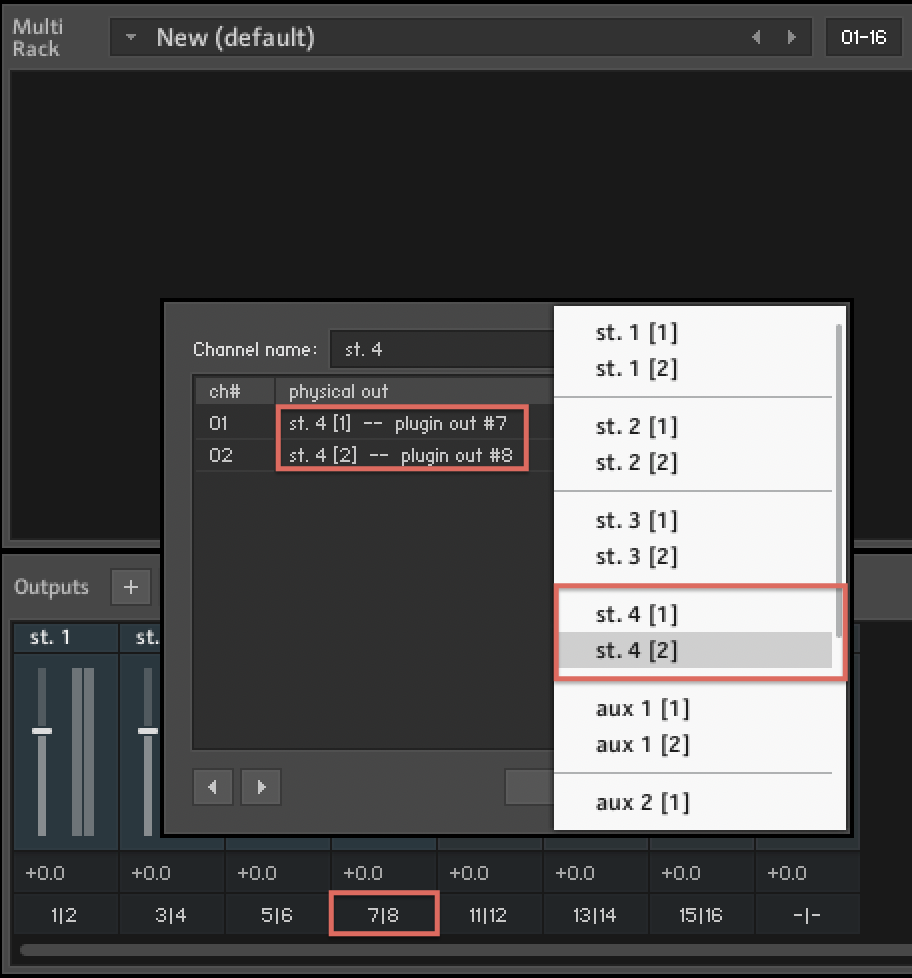This screenshot has height=978, width=912.
Task: Select the st. 4 [1] plugin out #7 row
Action: [398, 423]
